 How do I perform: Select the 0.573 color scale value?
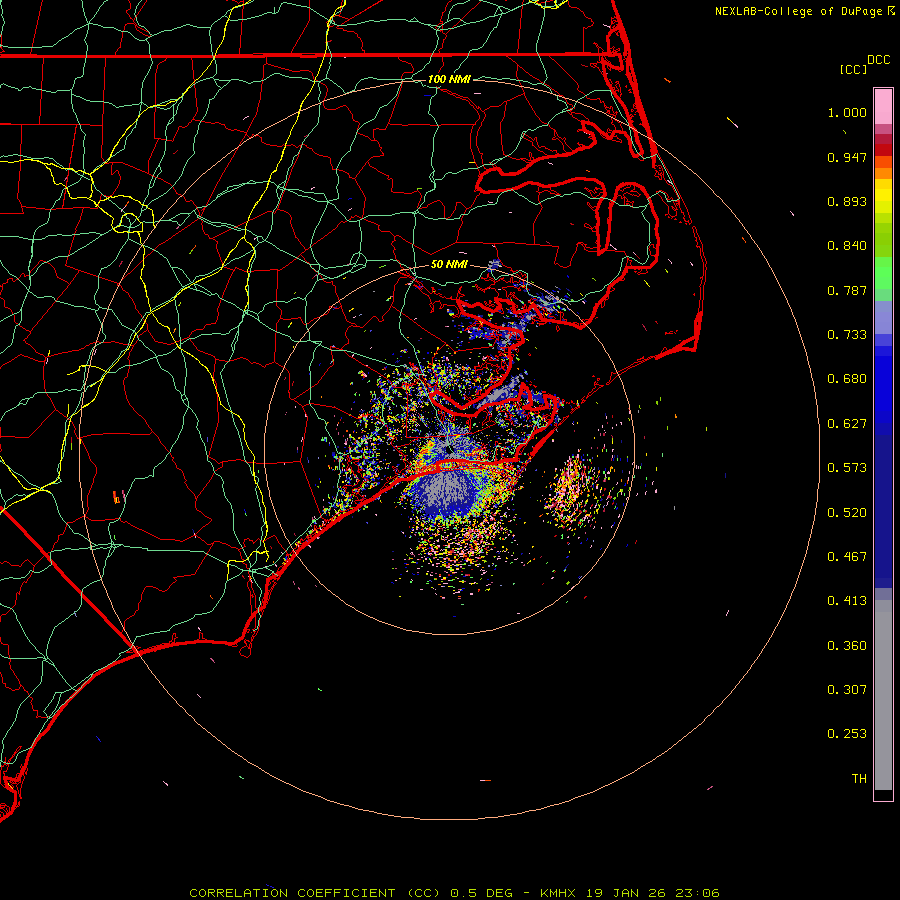(847, 468)
